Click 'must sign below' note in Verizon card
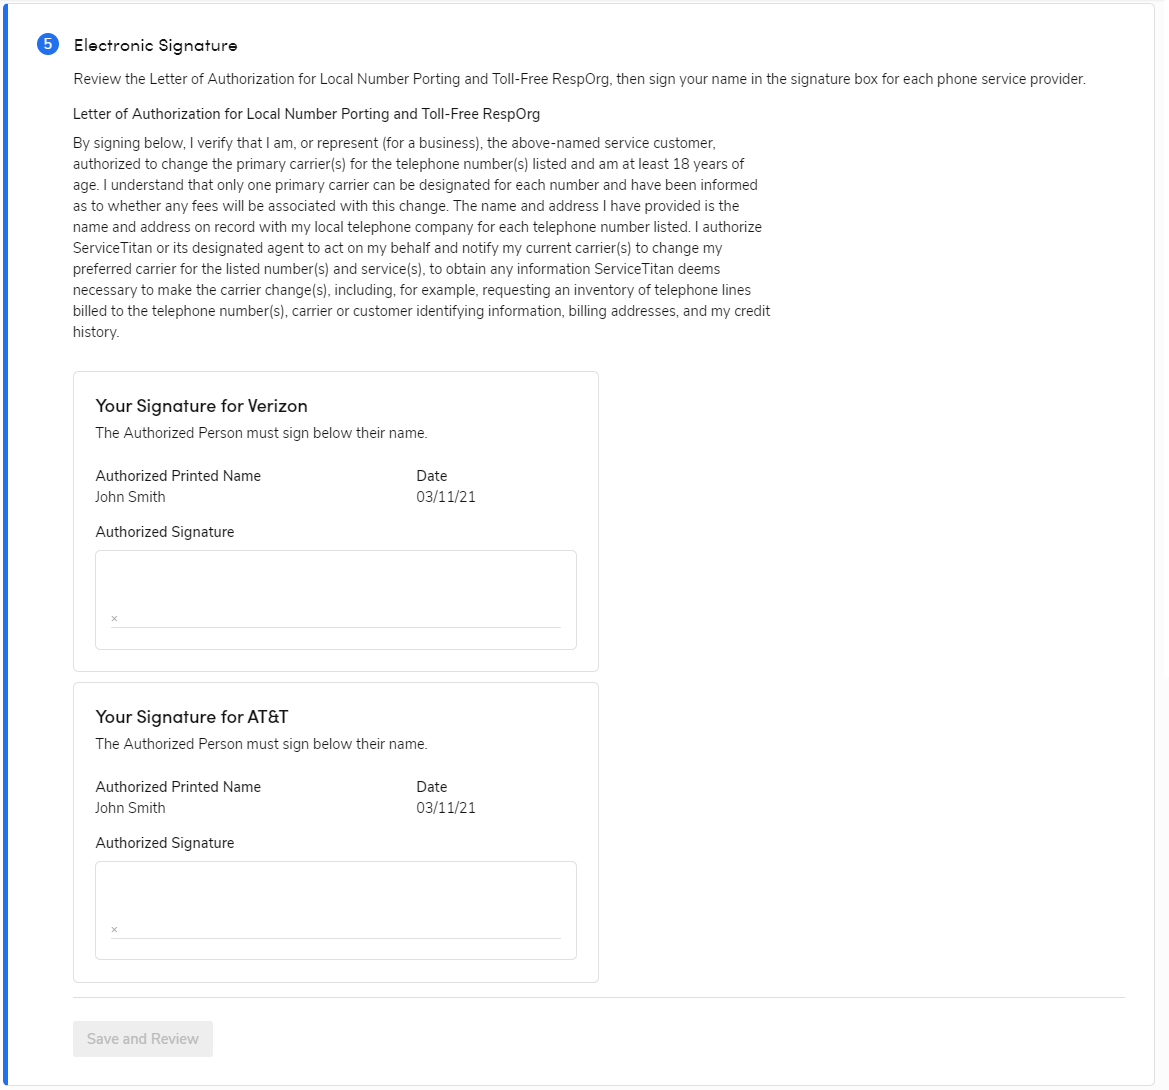The image size is (1169, 1090). (x=261, y=433)
